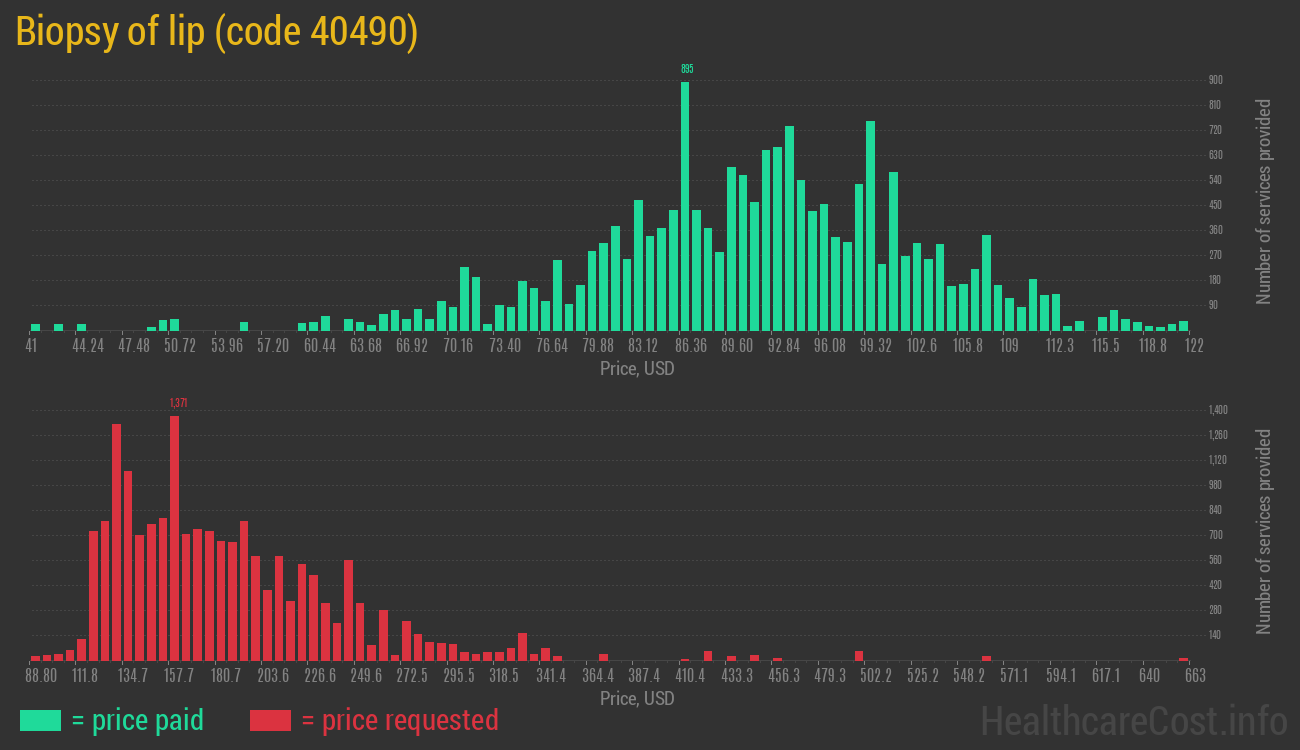Click the red chart's "Number of services provided" label
Screen dimensions: 1300x750
(x=1264, y=532)
